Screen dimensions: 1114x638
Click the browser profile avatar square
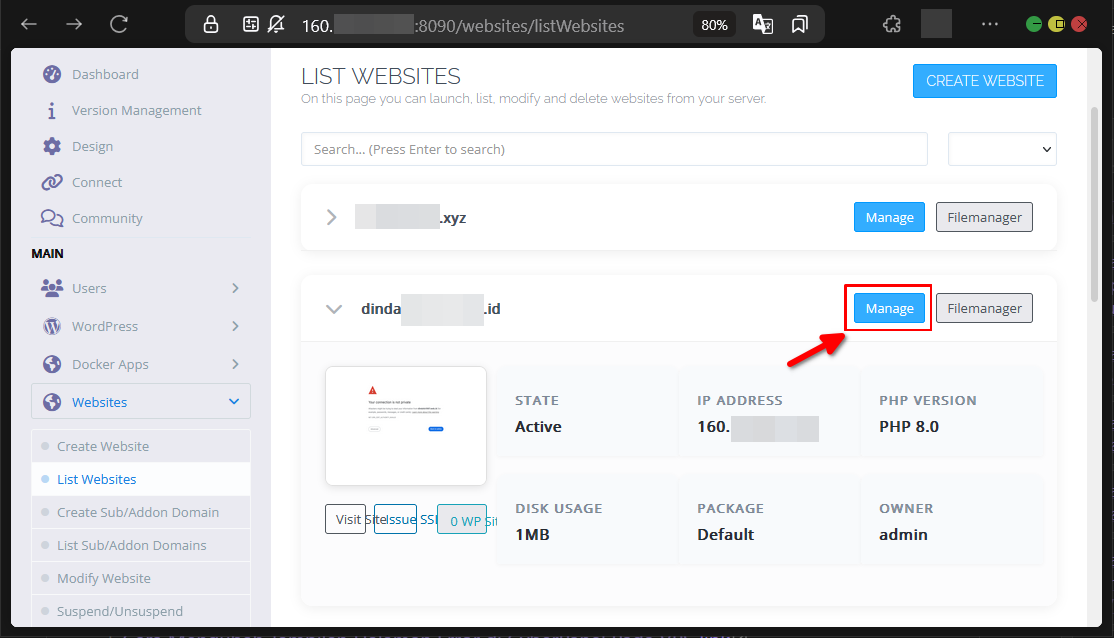[x=936, y=24]
